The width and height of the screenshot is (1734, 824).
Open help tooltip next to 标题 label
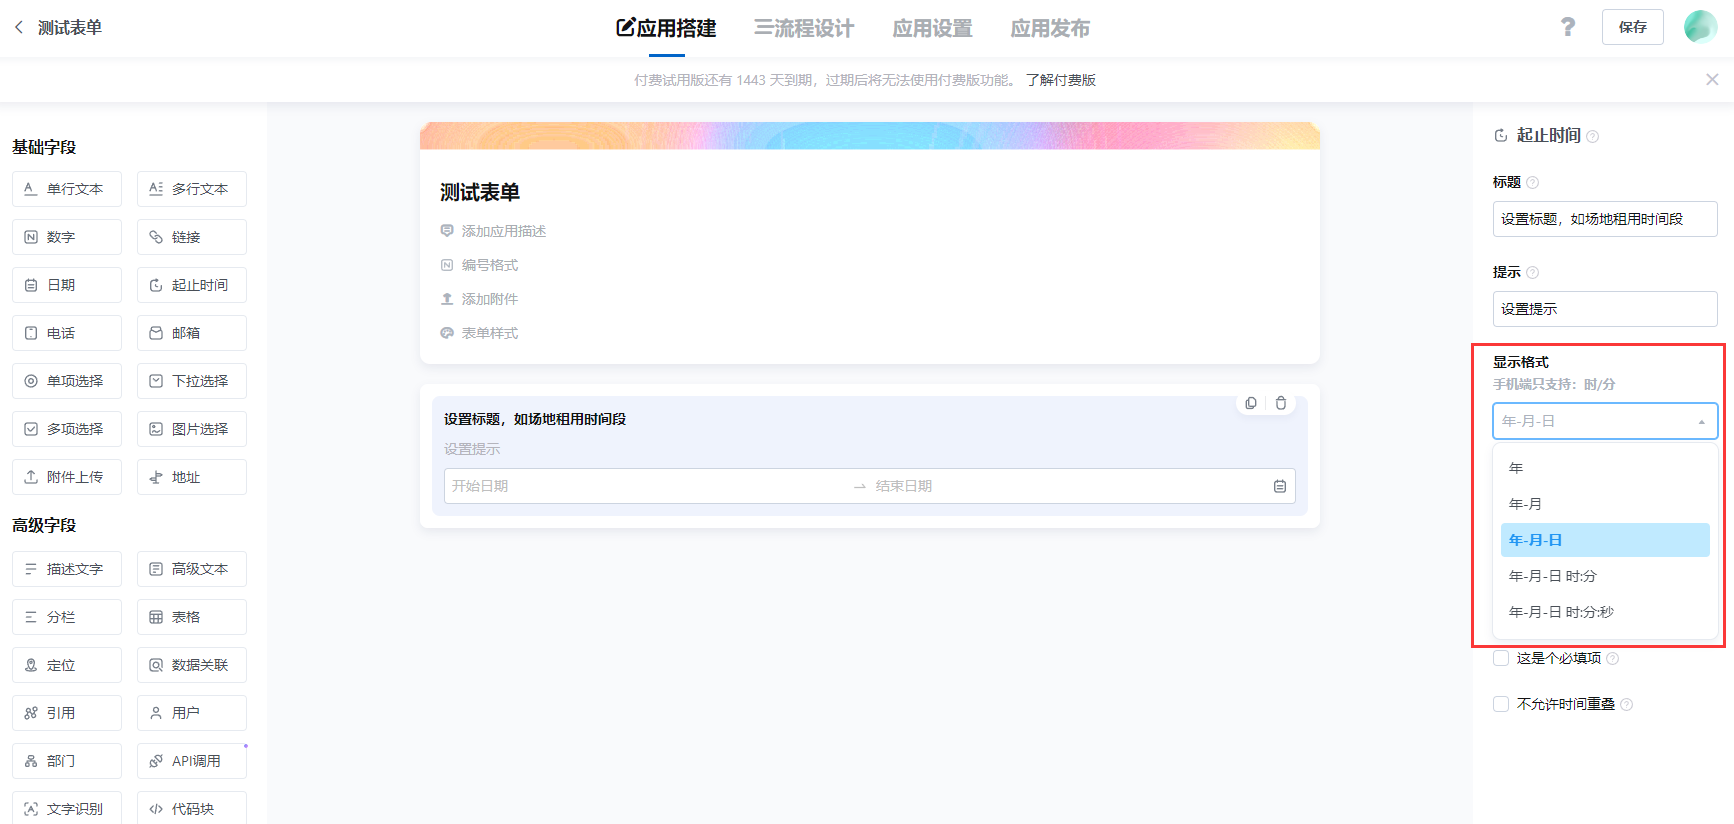1533,182
